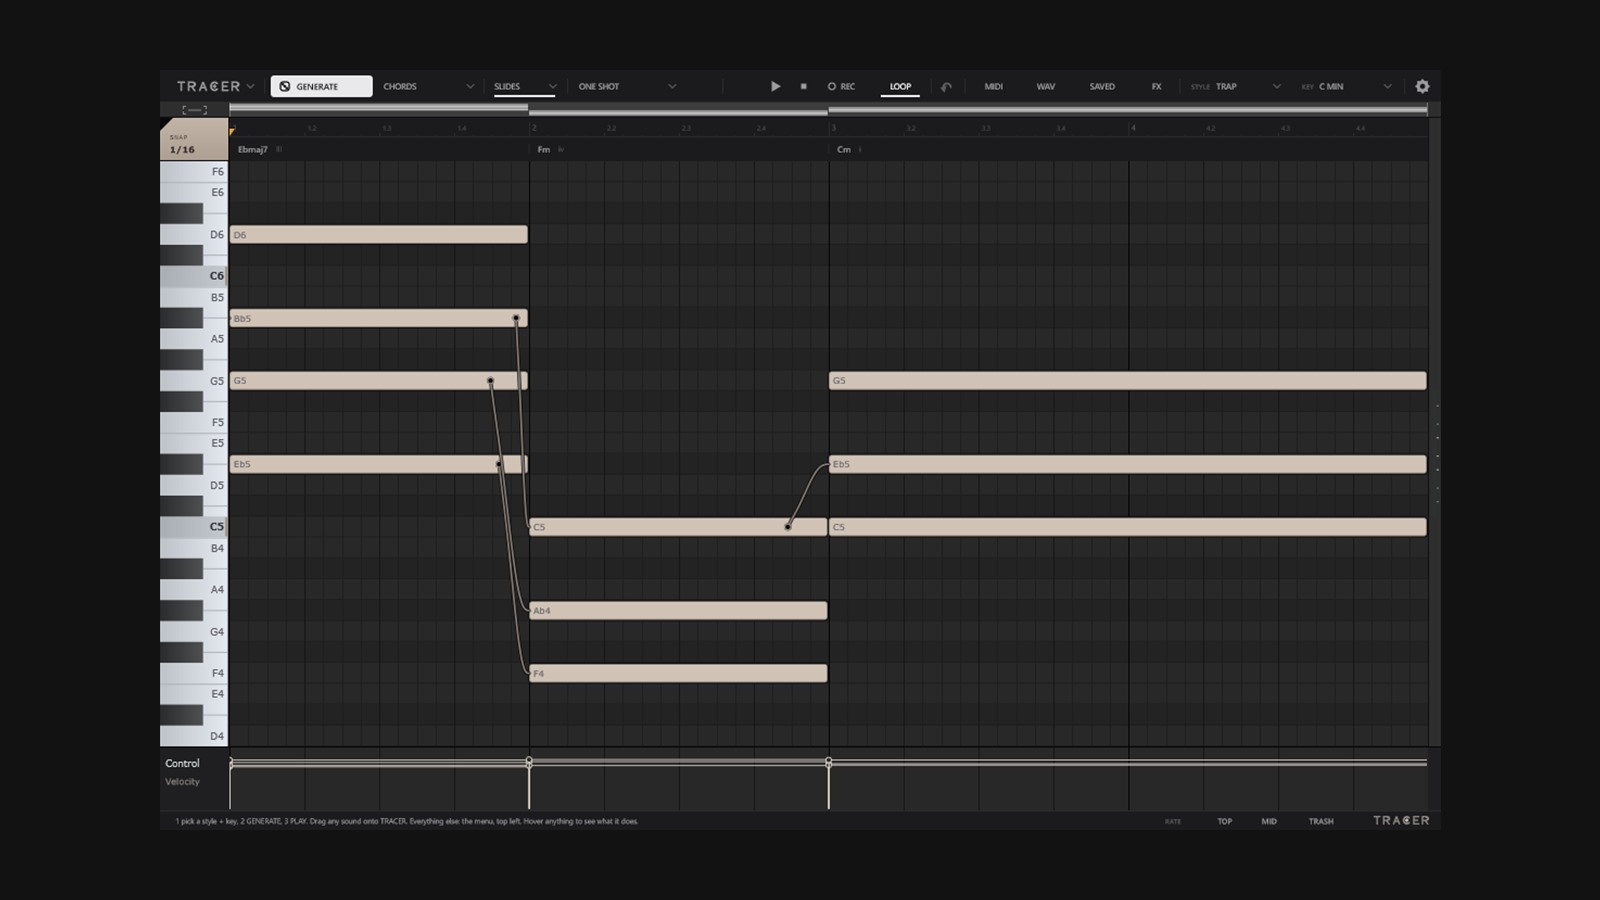Select the second-bar C5 note block
The height and width of the screenshot is (900, 1600).
(678, 527)
